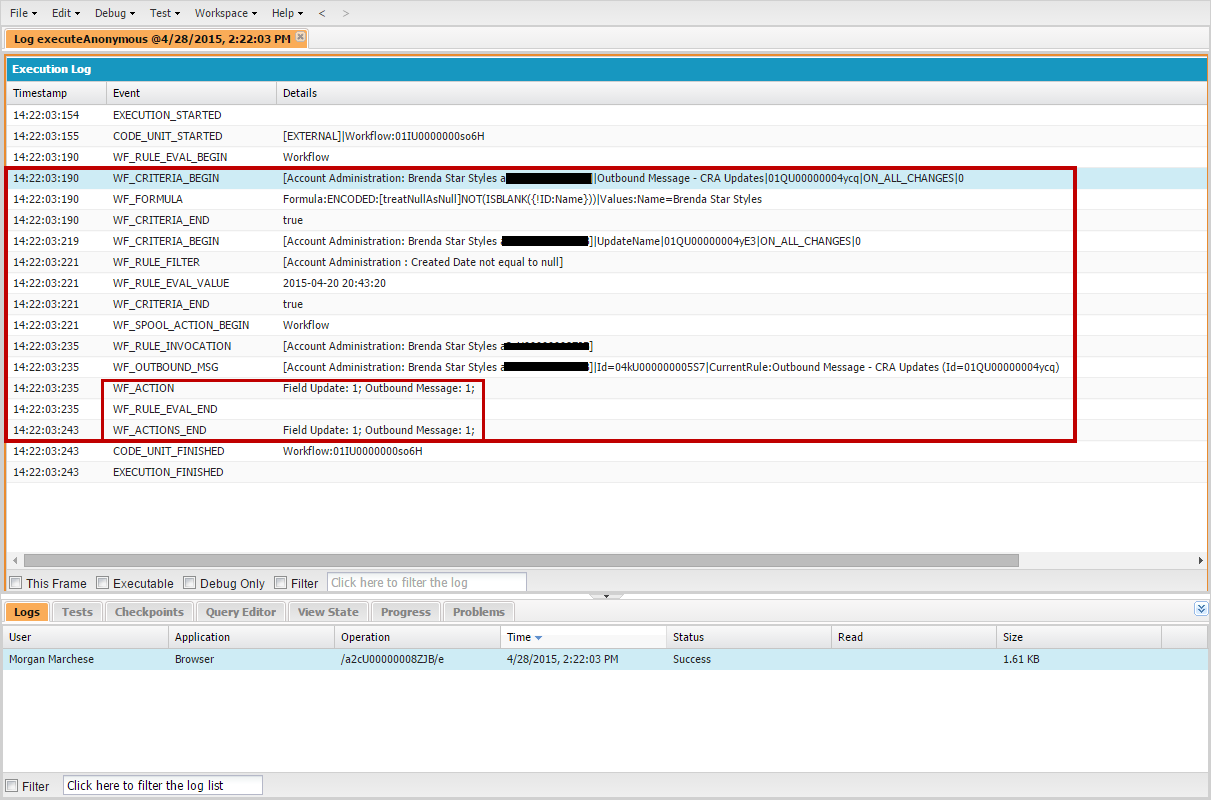Collapse the bottom panel with double-chevron icon

pos(1201,609)
